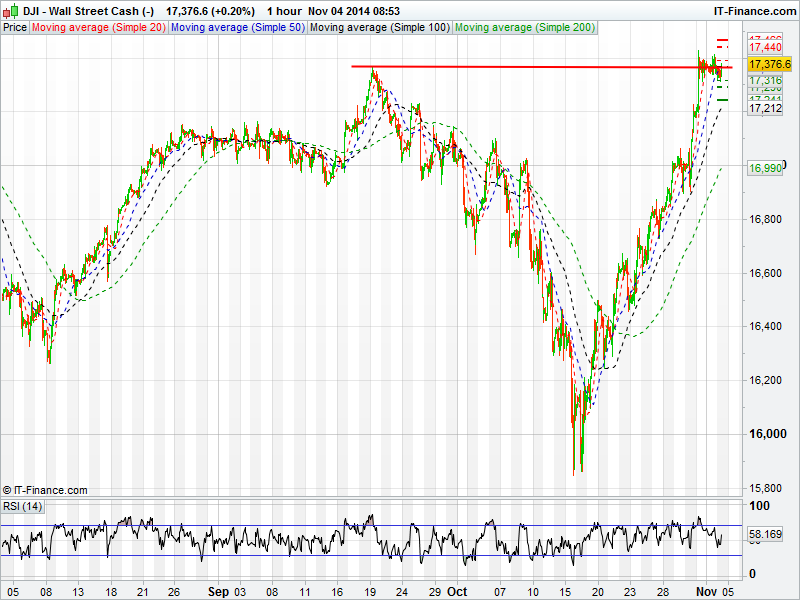Click the RSI value tag 58.169
This screenshot has height=600, width=800.
(765, 534)
